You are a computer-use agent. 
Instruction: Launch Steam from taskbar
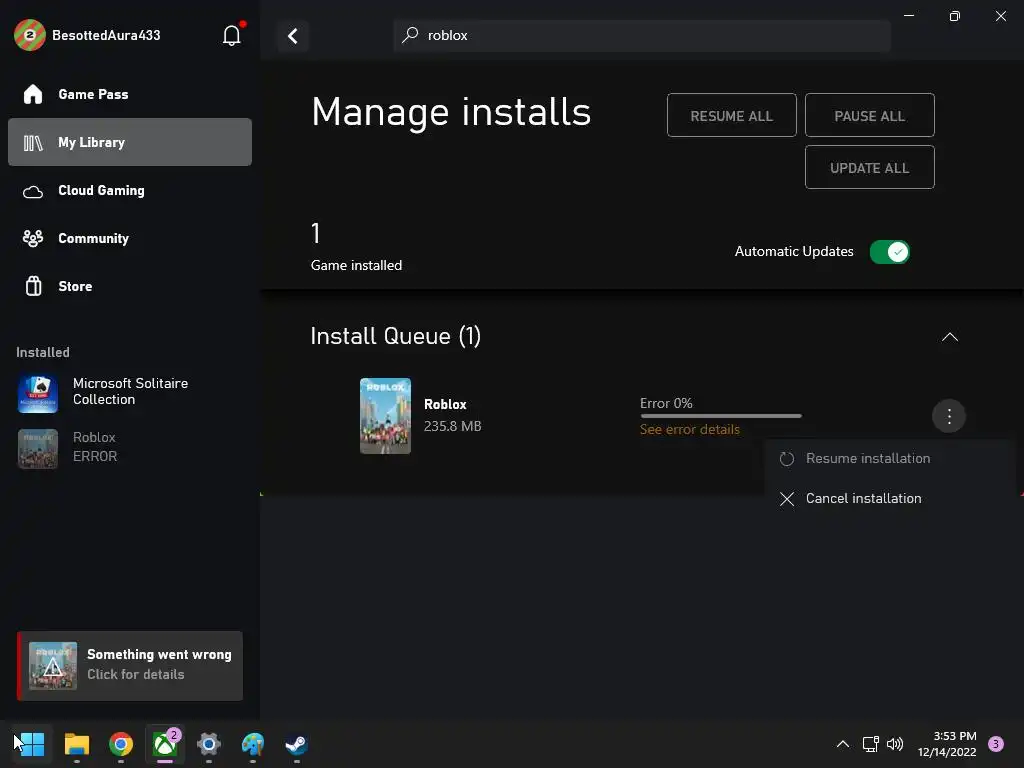click(x=296, y=744)
